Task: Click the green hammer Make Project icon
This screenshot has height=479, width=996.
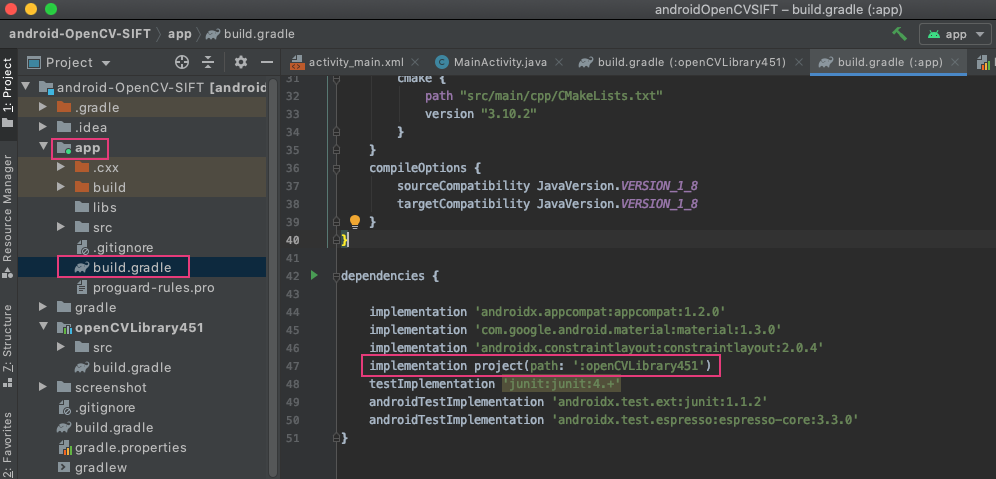Action: (x=899, y=34)
